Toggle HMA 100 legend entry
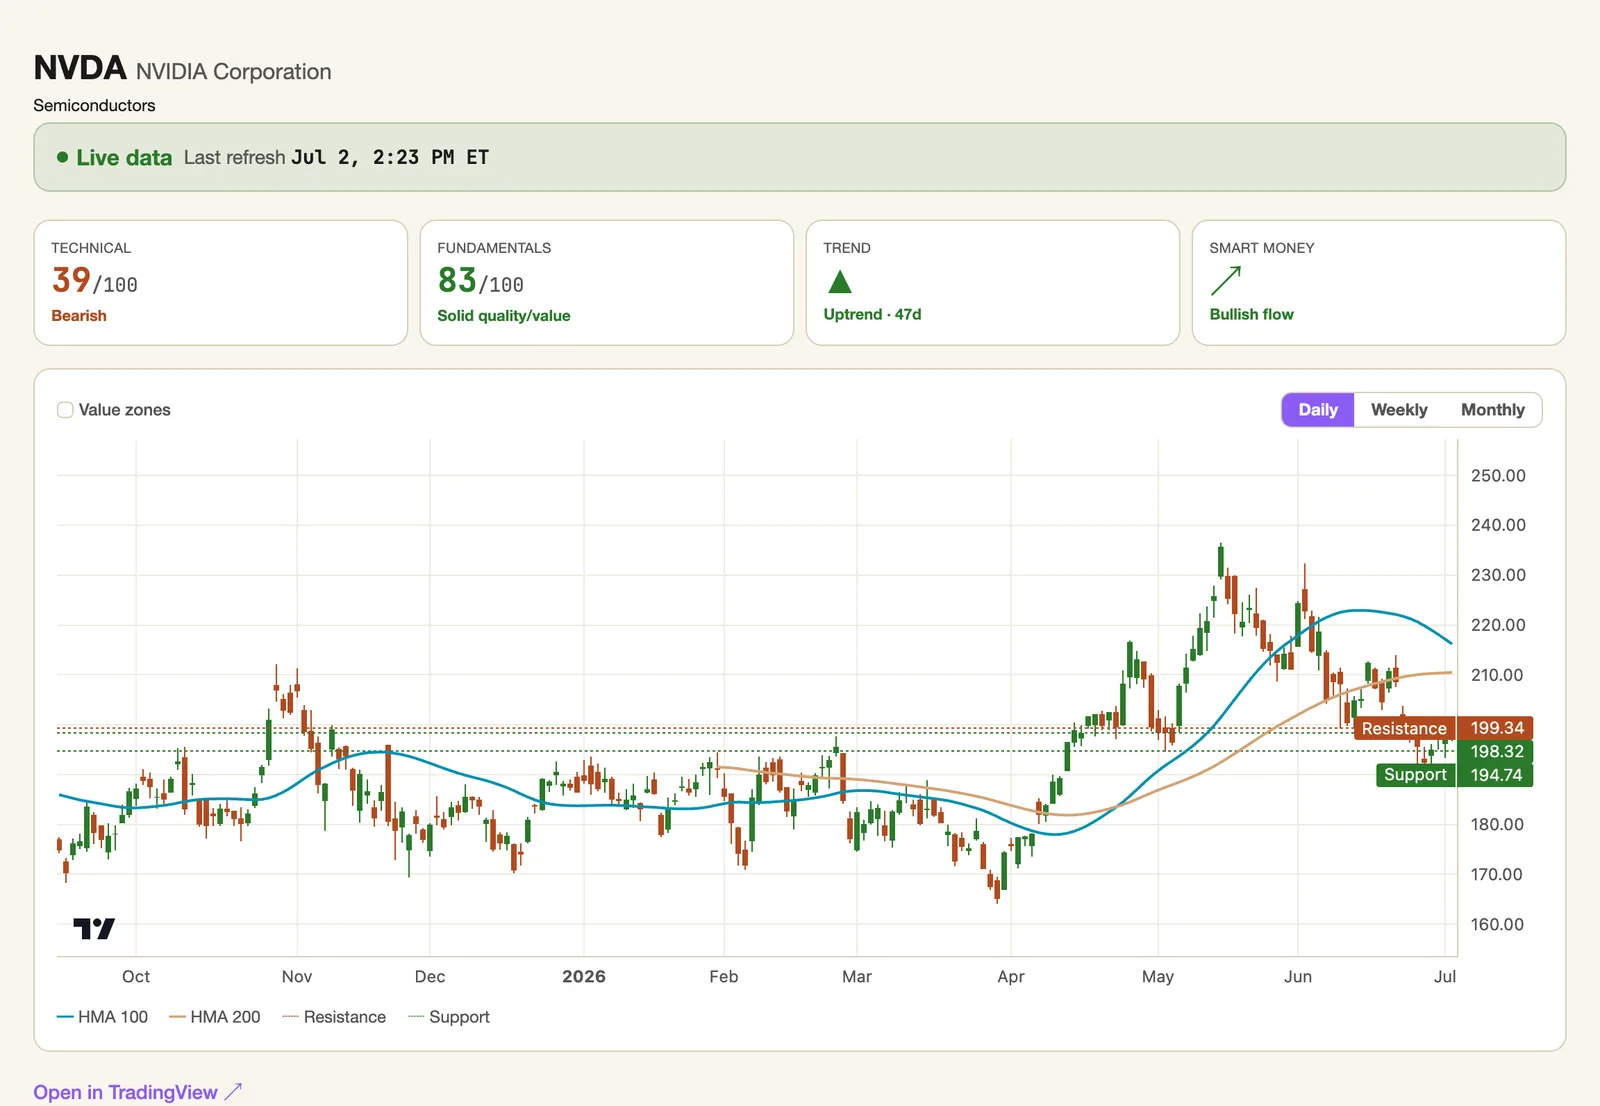The width and height of the screenshot is (1600, 1106). pos(103,1017)
